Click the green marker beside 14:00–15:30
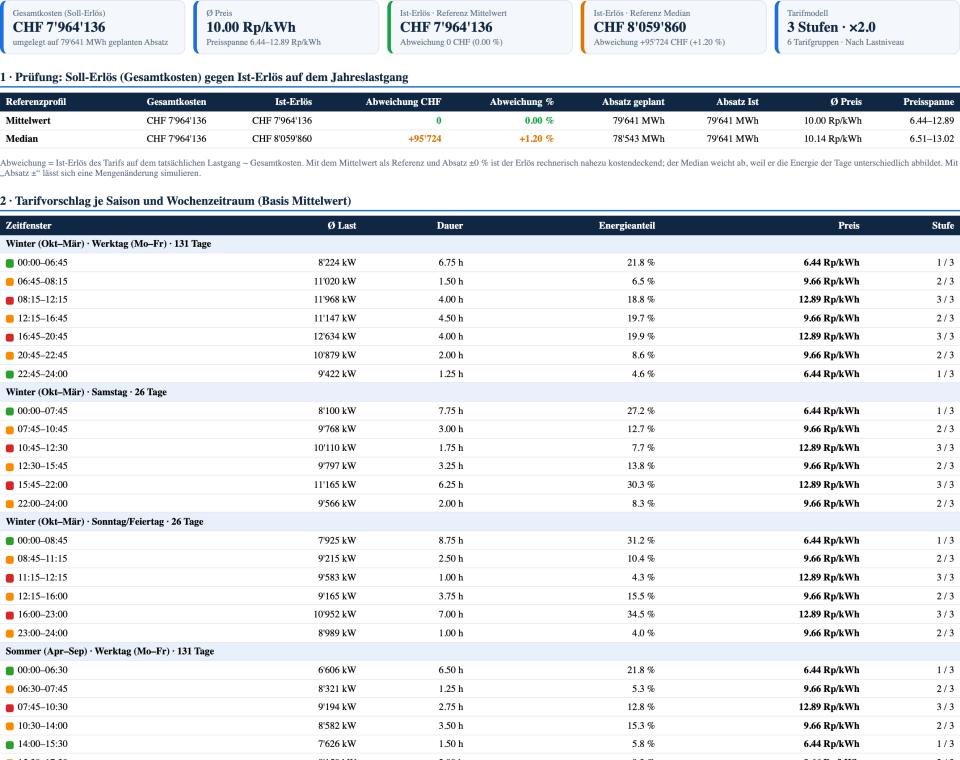960x760 pixels. 10,744
